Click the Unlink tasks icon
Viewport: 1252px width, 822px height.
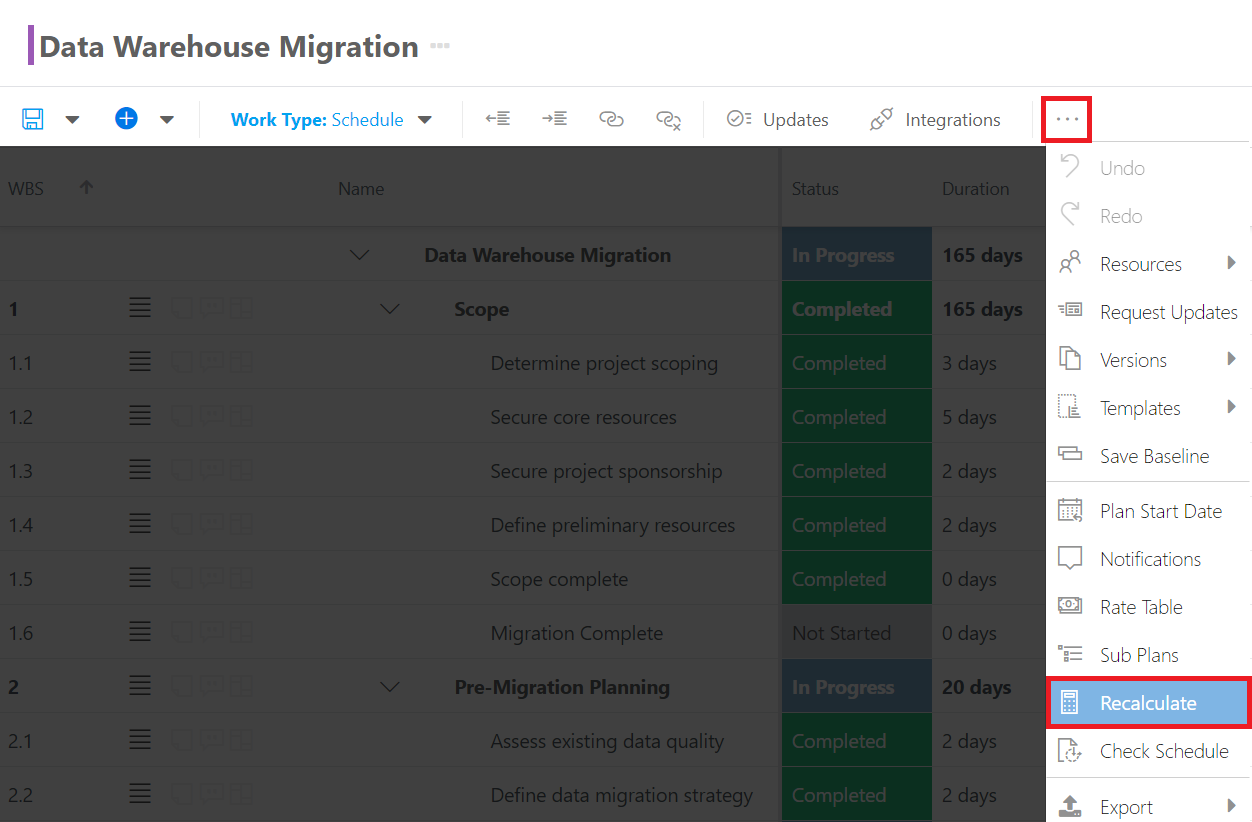668,120
